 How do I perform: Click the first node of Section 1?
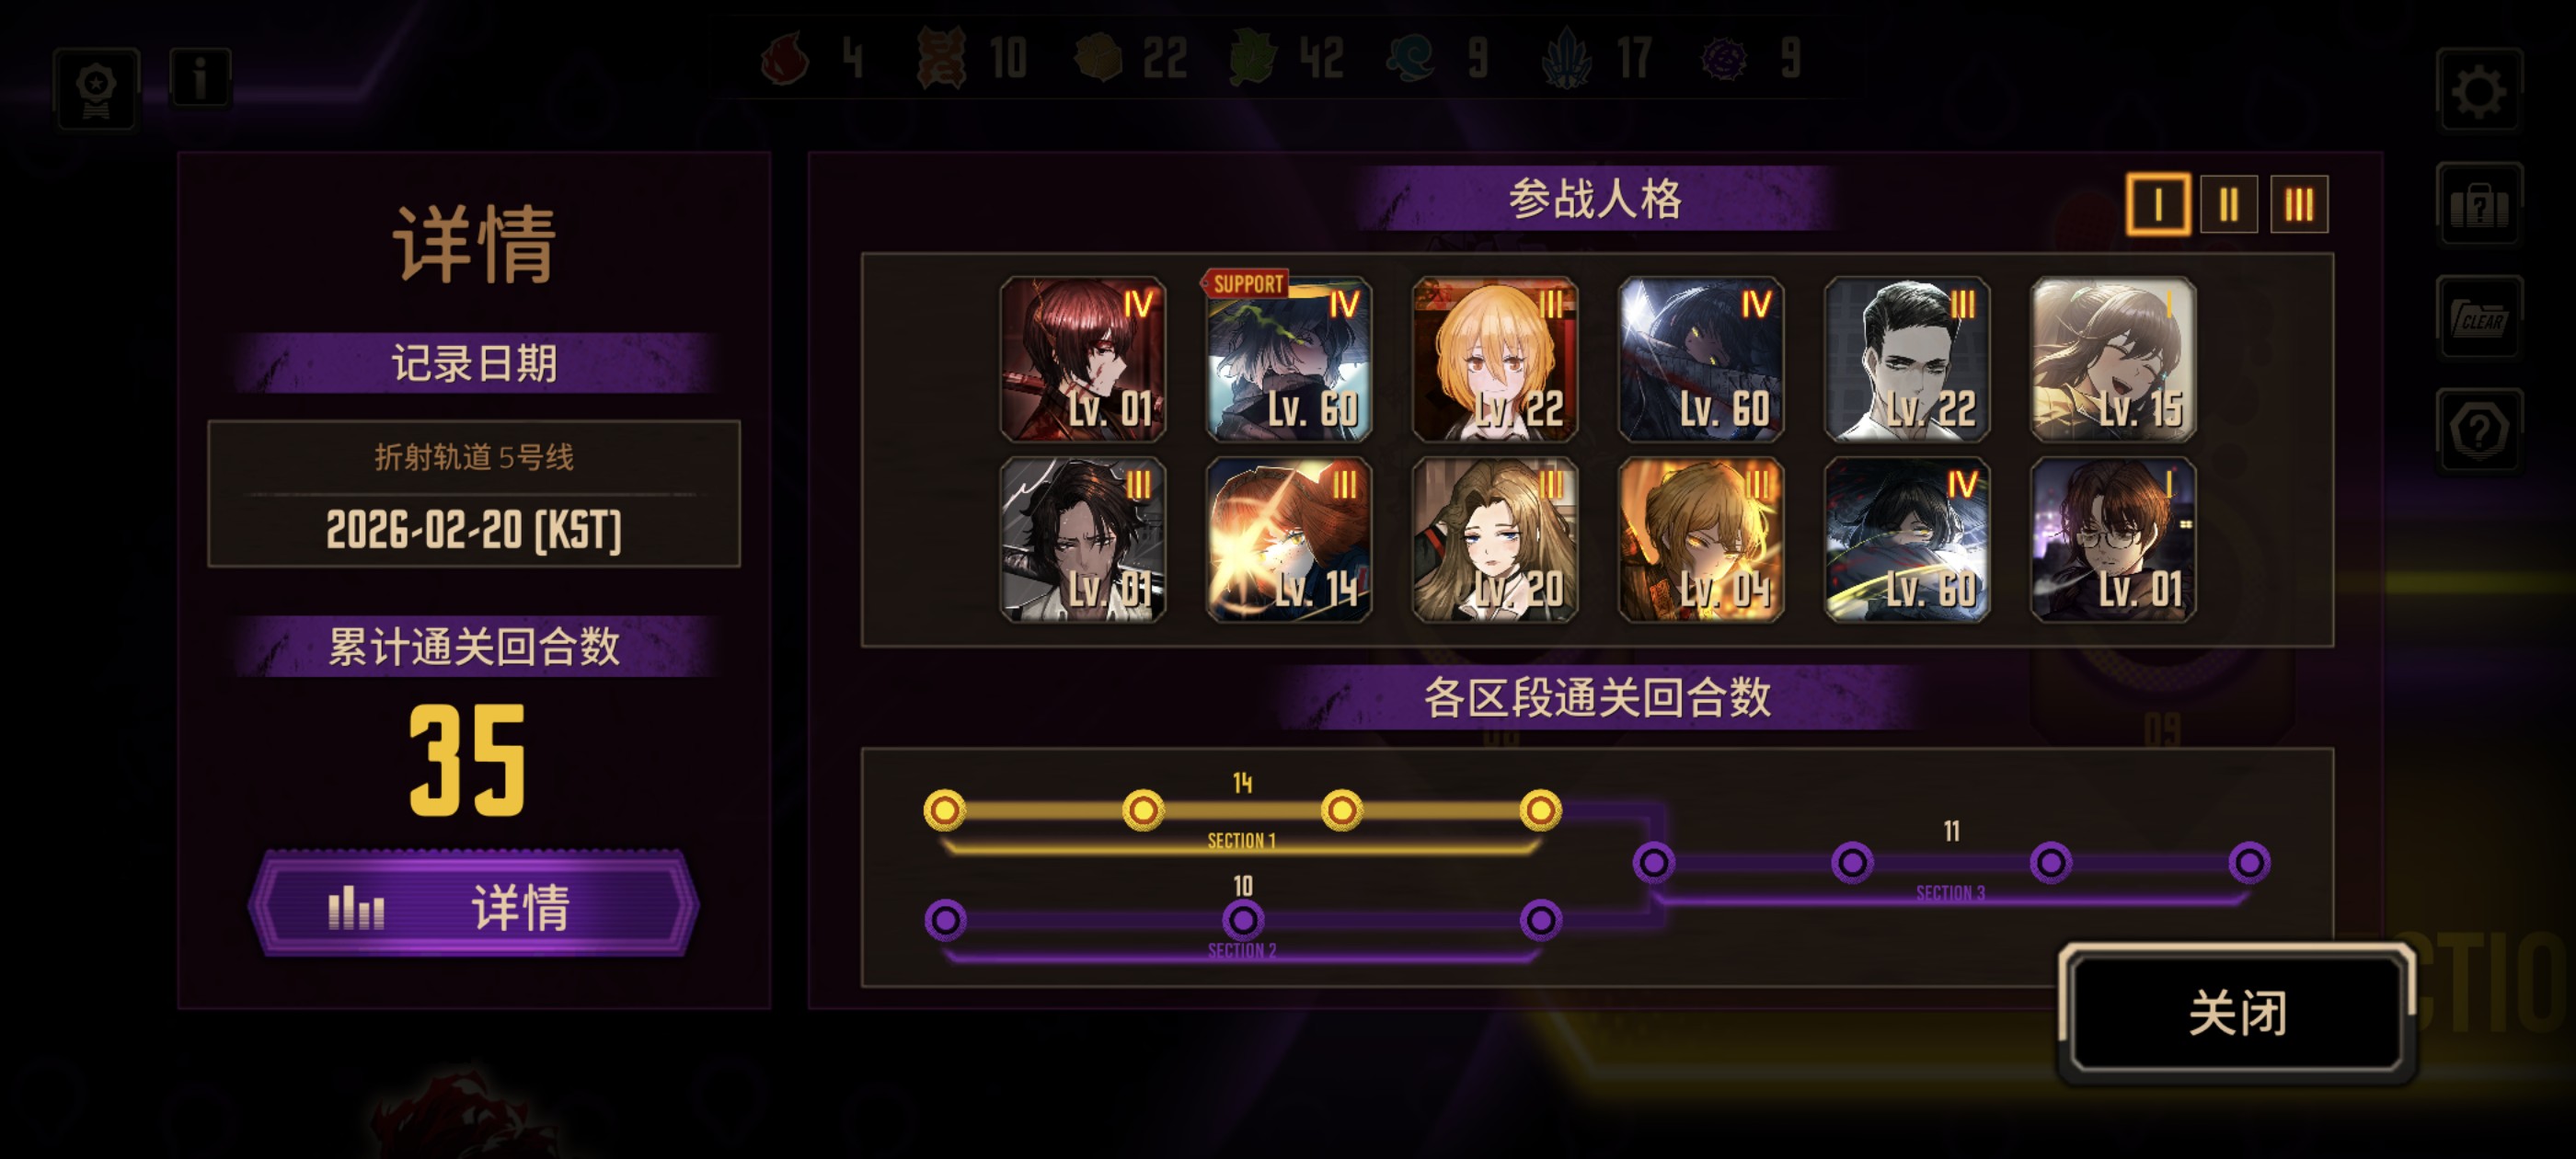point(944,809)
